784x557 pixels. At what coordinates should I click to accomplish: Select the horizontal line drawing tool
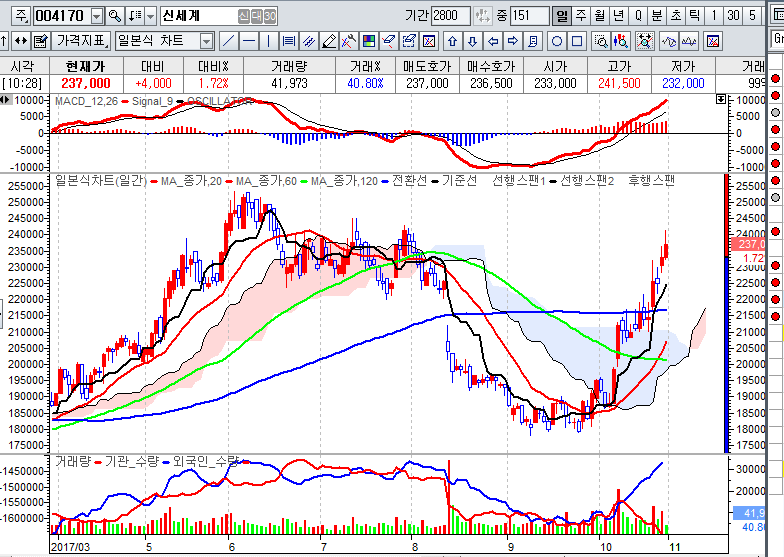(248, 41)
